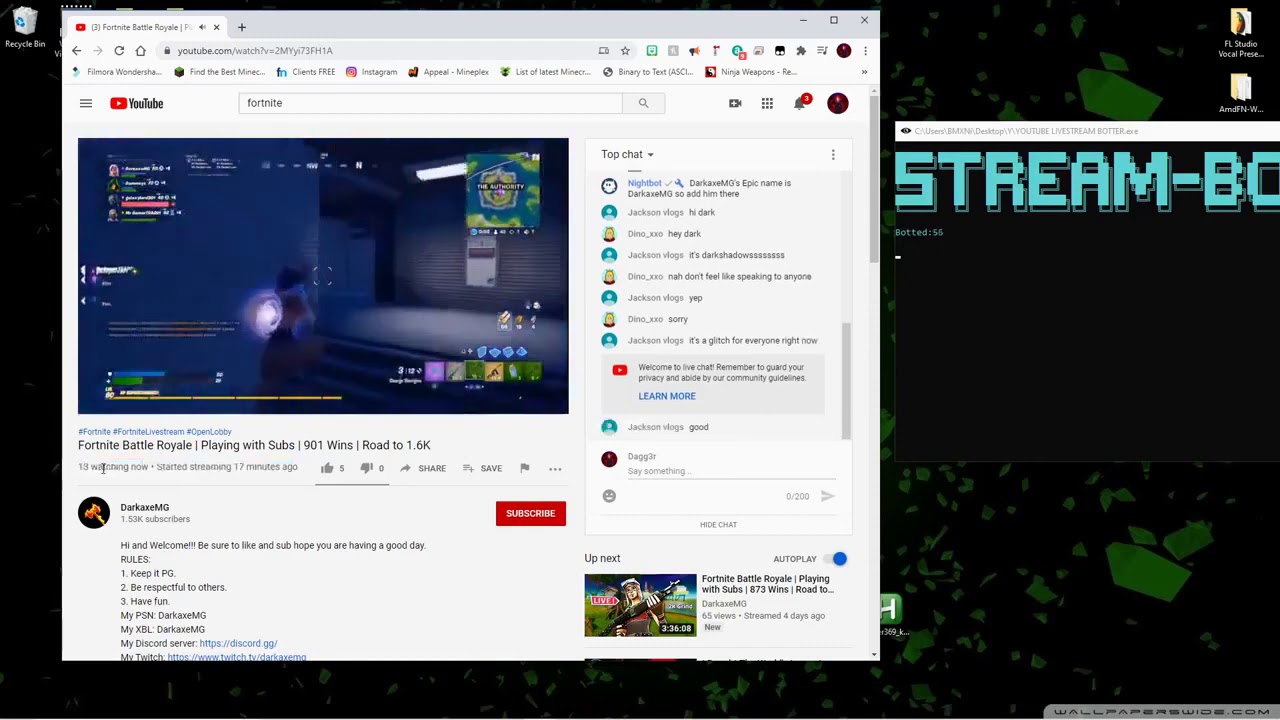The width and height of the screenshot is (1280, 720).
Task: Click the YouTube search field
Action: tap(430, 103)
